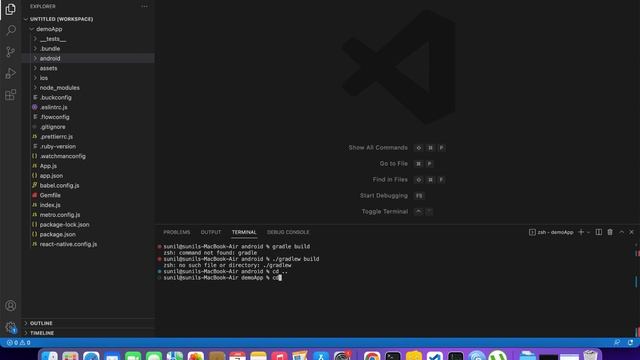
Task: Click the terminal prompt input line
Action: (222, 278)
